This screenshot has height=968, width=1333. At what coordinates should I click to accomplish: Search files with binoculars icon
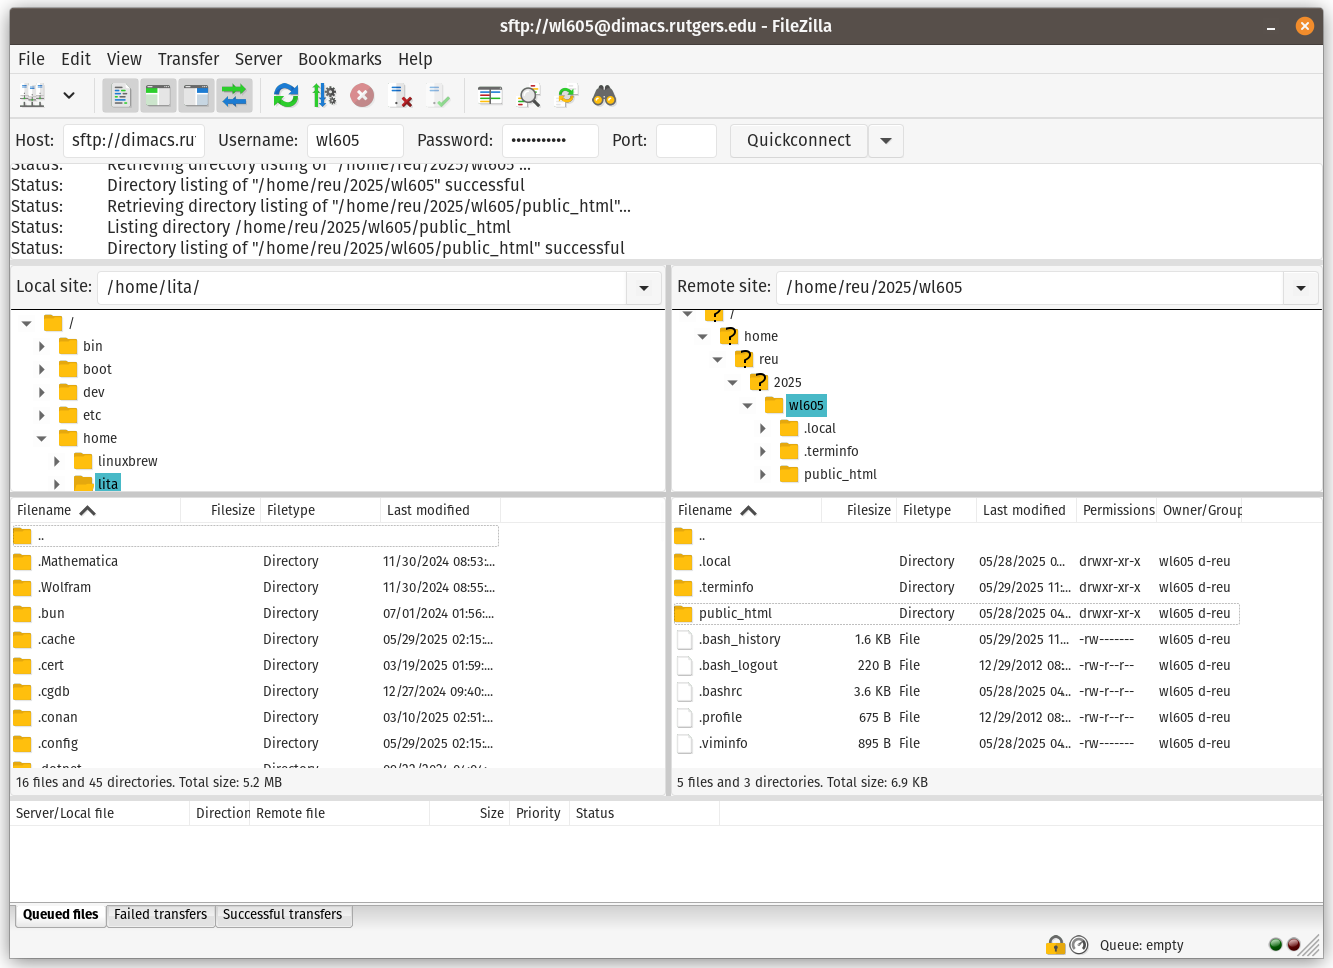[604, 96]
